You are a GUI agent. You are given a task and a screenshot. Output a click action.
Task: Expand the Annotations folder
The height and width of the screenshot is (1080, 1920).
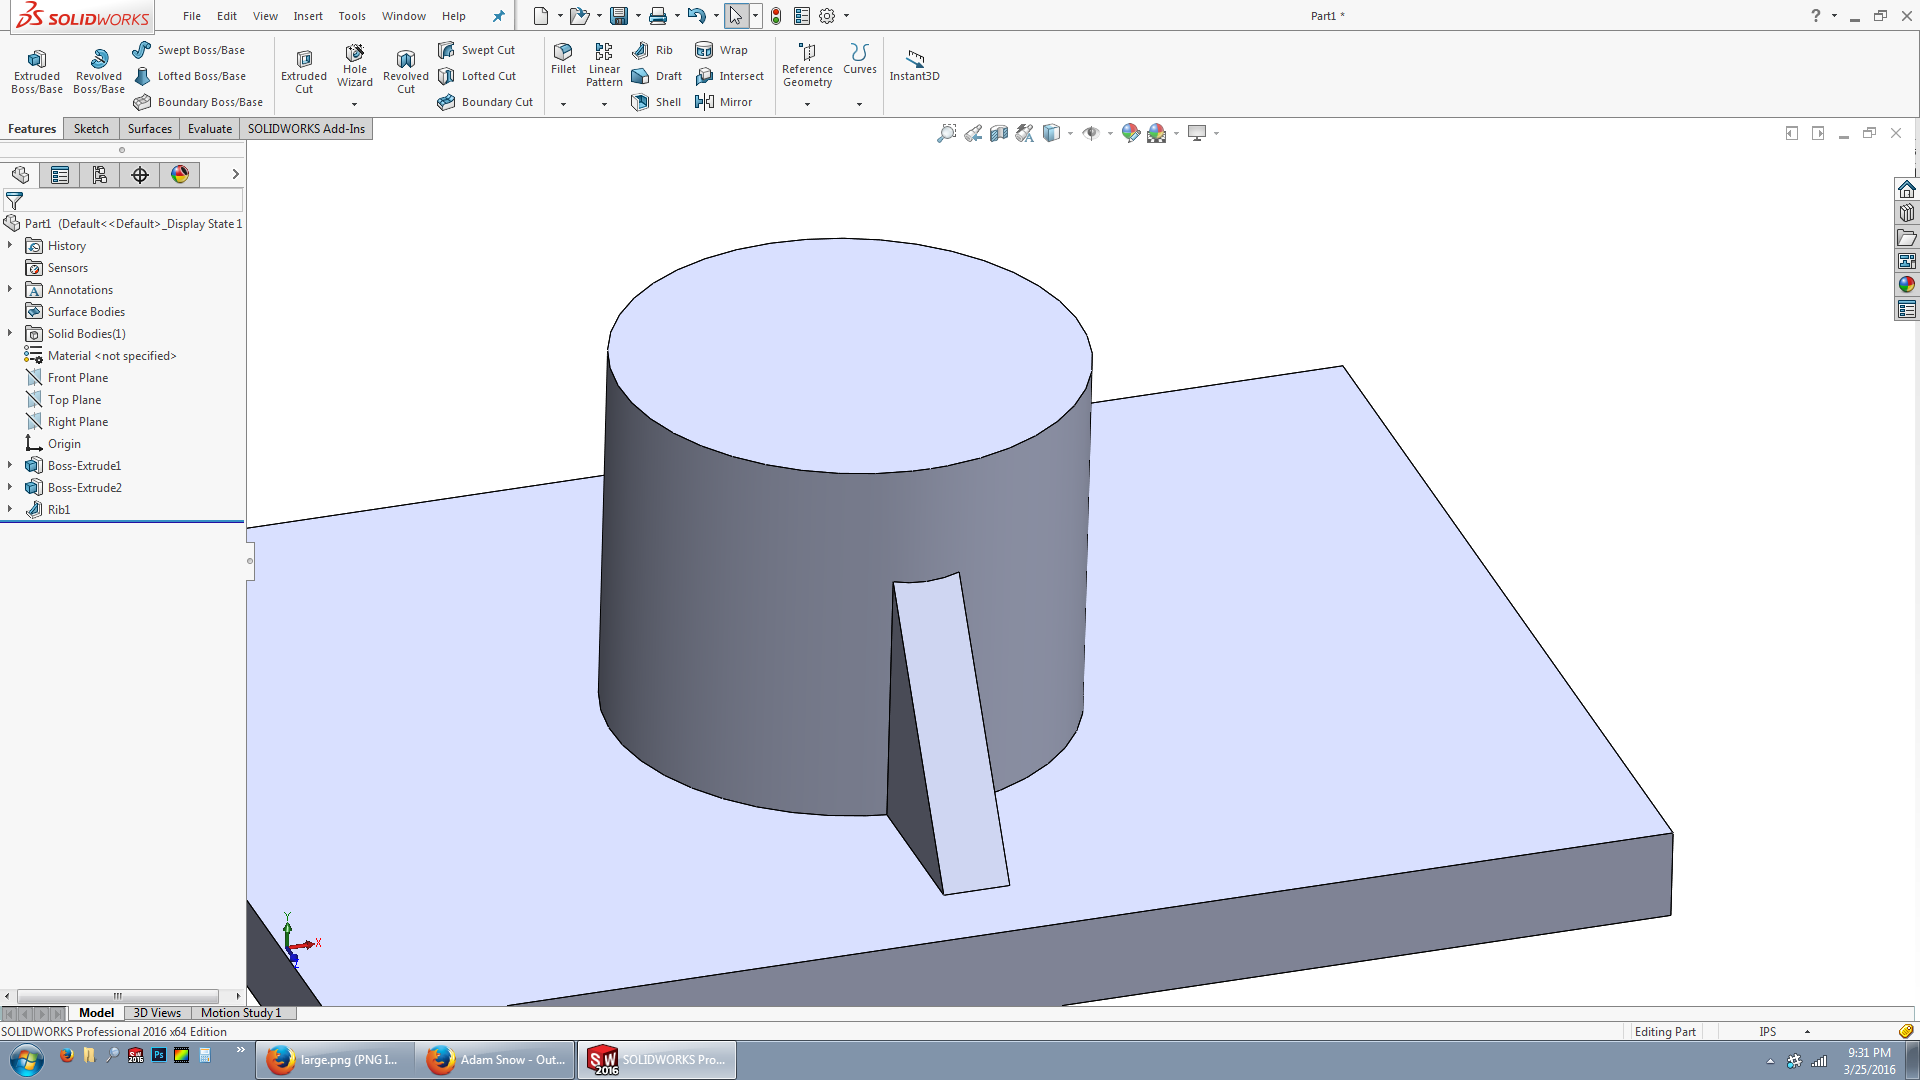10,289
